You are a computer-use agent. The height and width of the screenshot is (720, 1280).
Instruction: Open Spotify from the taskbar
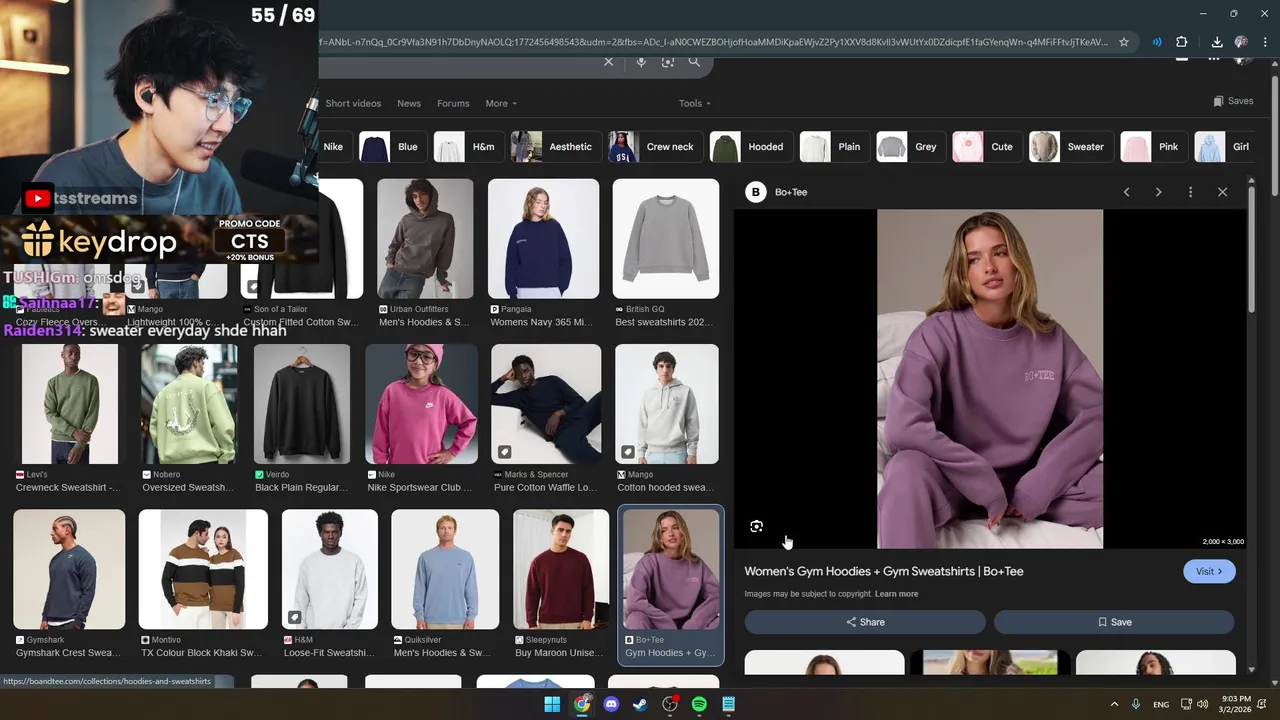click(699, 704)
